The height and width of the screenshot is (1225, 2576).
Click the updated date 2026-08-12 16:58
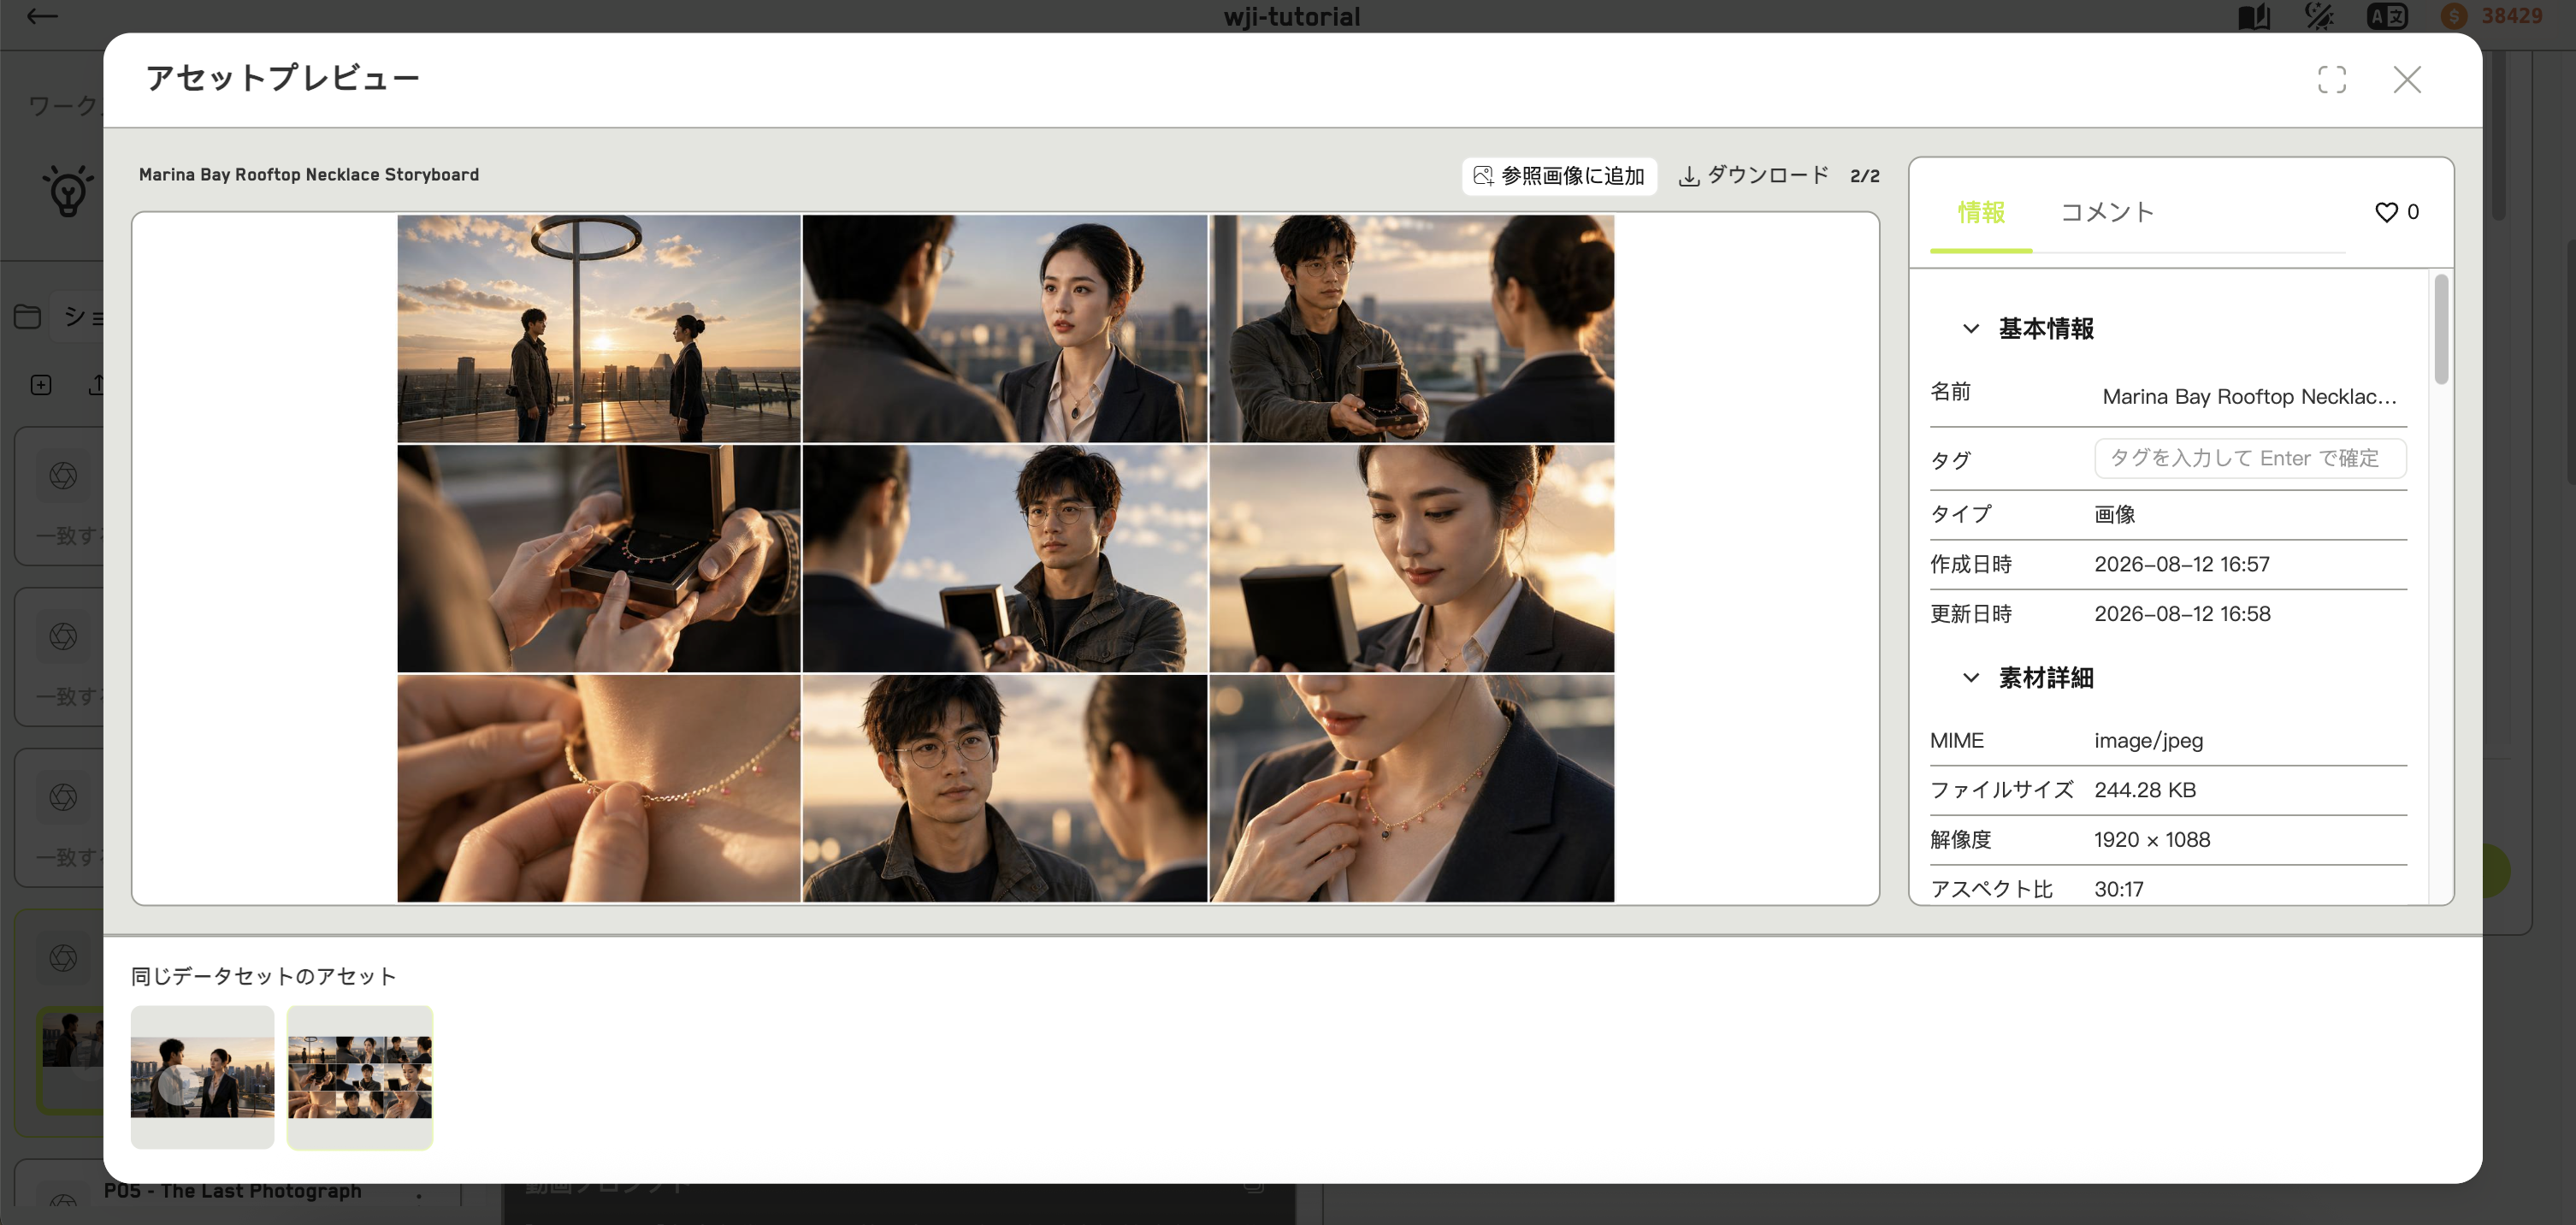2181,614
